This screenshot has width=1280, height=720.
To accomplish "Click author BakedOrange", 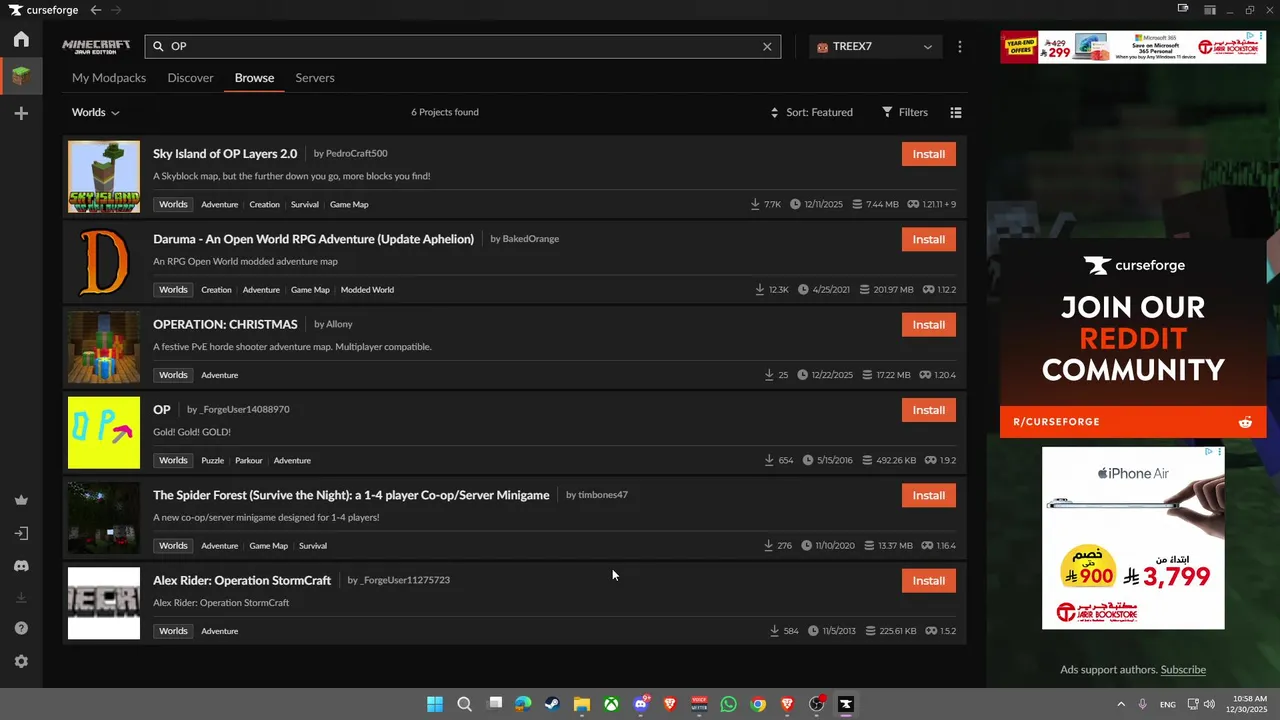I will click(x=531, y=239).
